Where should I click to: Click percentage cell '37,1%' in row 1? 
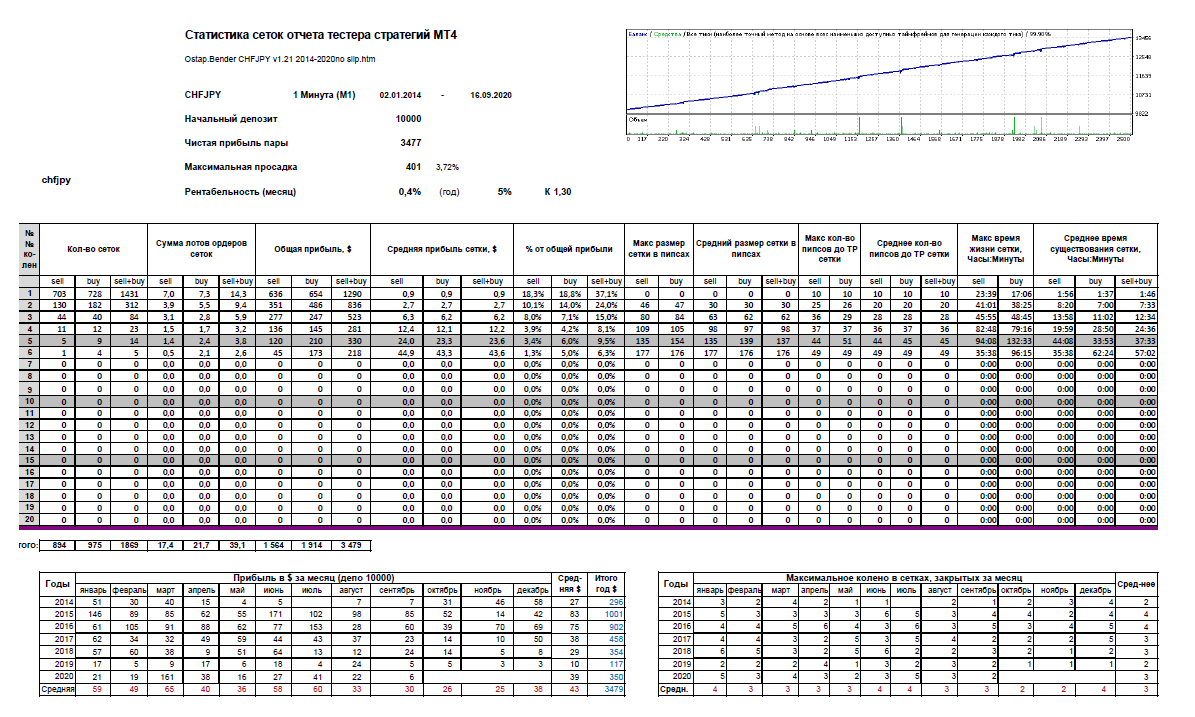pos(606,293)
